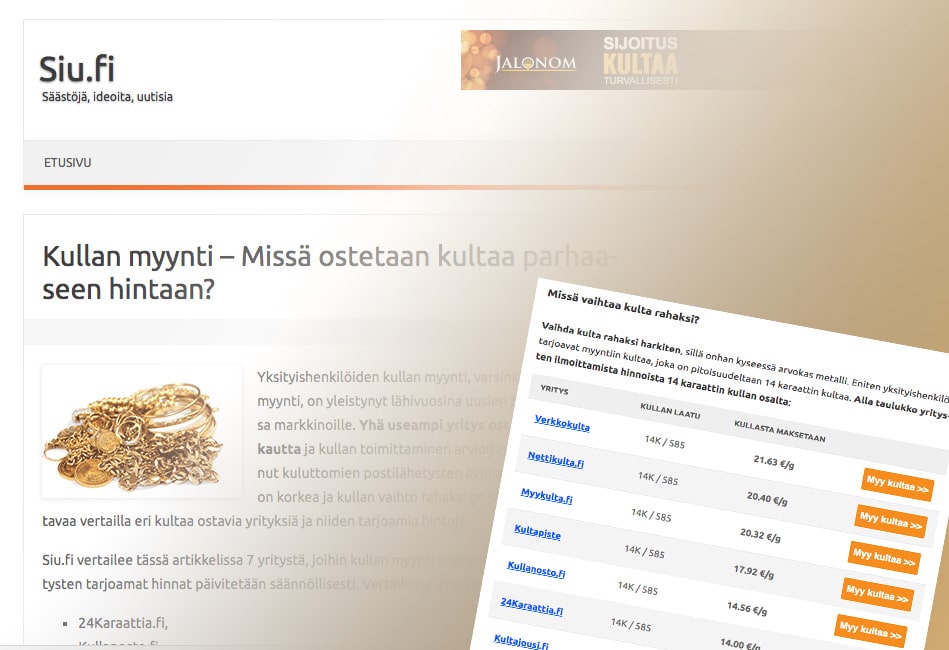Viewport: 949px width, 650px height.
Task: Click 'Myy kultaa' button for 20.32 €/g row
Action: [x=884, y=558]
